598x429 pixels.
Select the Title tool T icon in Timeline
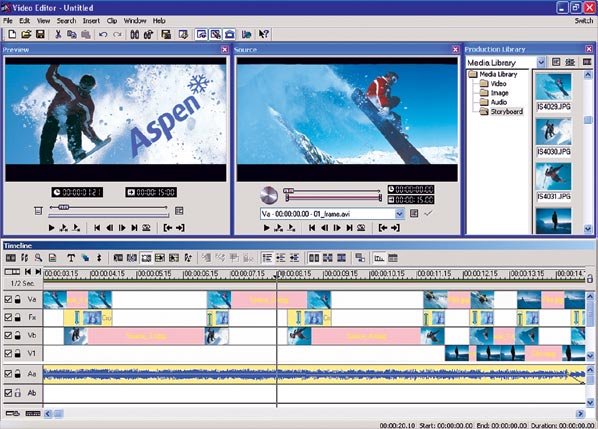click(x=71, y=258)
